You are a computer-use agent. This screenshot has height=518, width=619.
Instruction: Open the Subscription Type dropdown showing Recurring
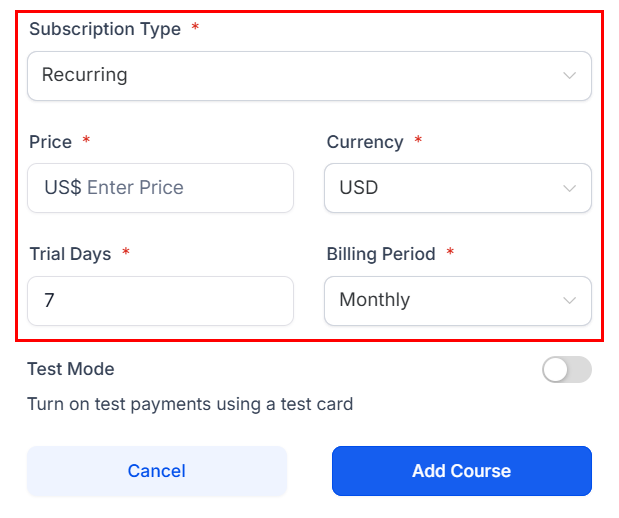coord(300,76)
